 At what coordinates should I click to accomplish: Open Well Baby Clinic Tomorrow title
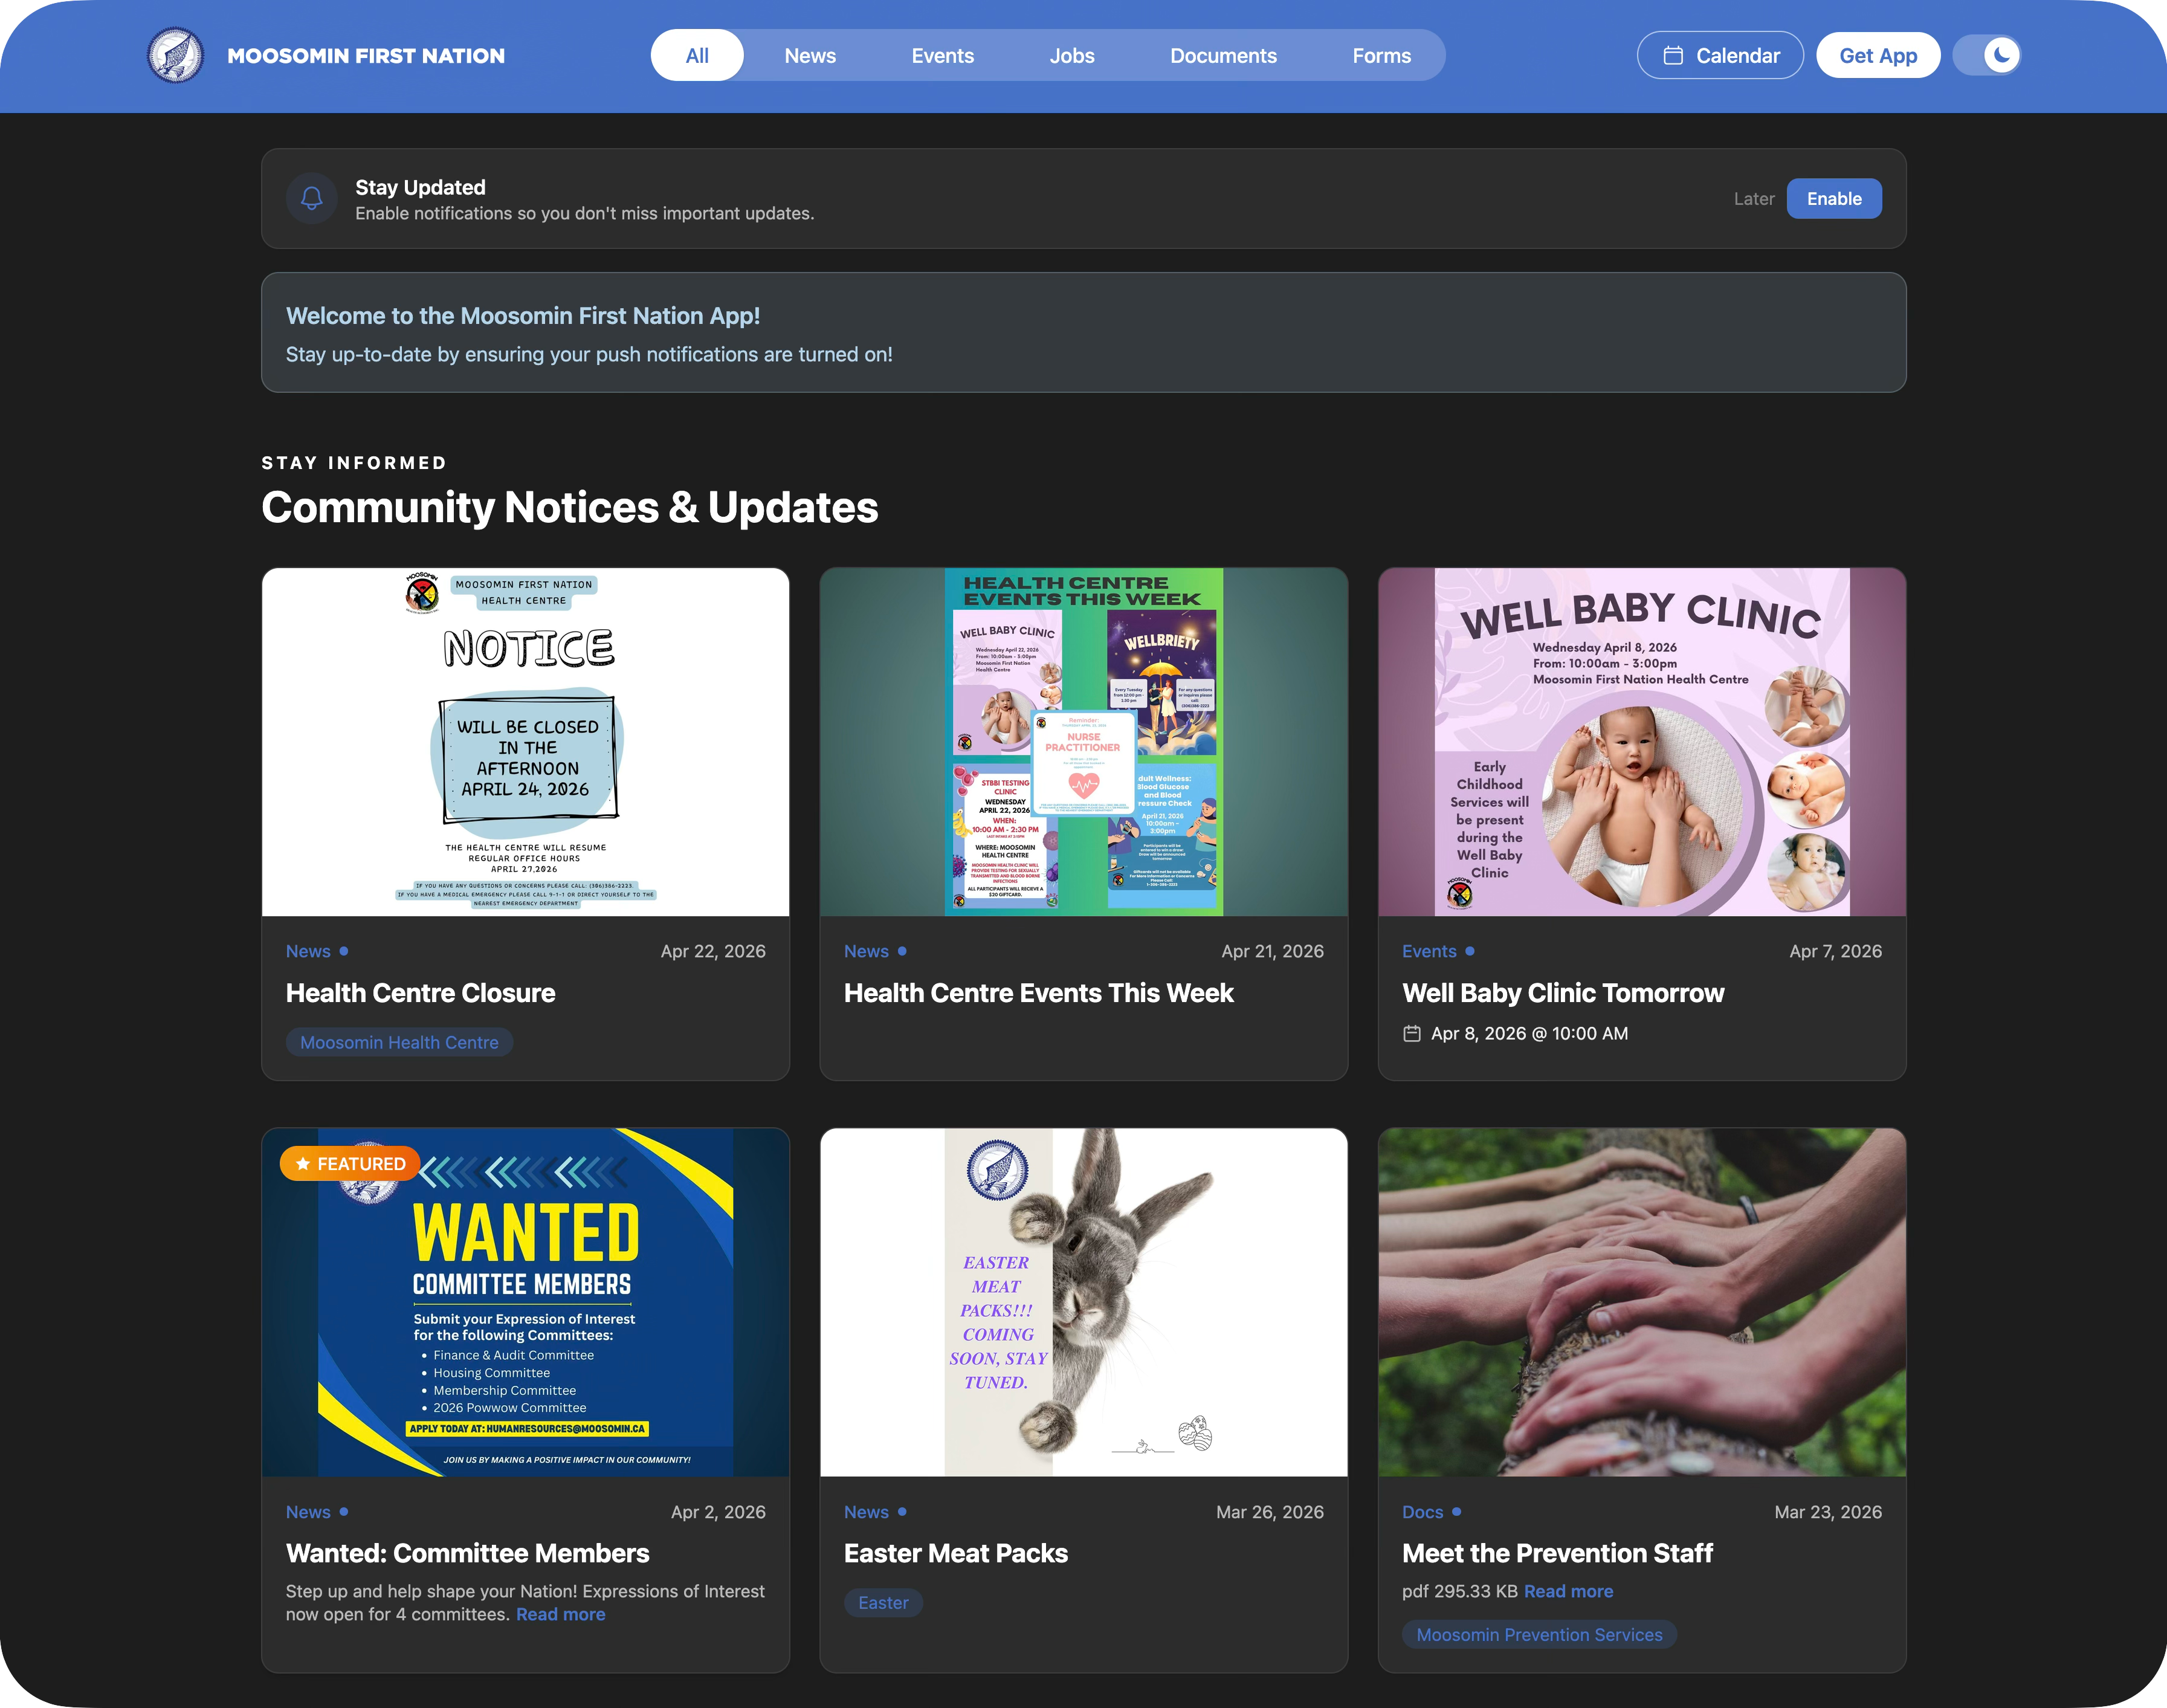[x=1563, y=993]
